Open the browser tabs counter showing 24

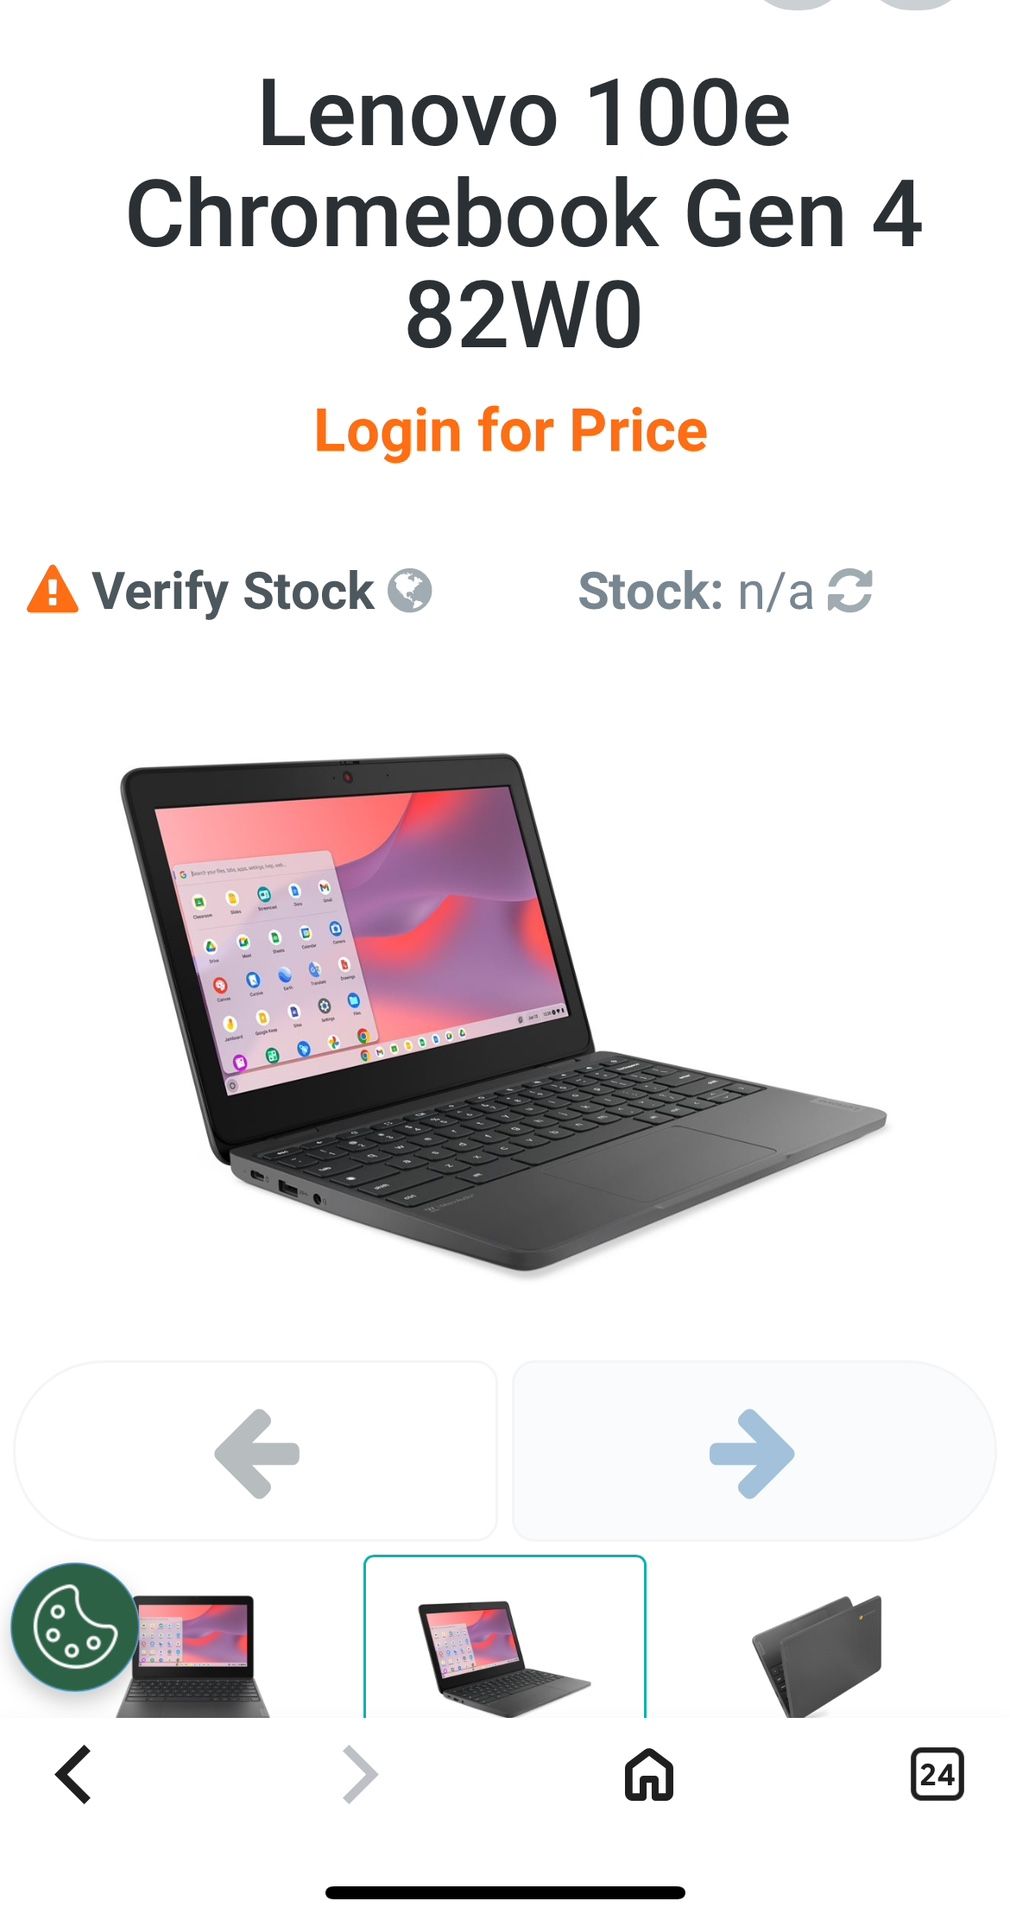click(x=937, y=1774)
